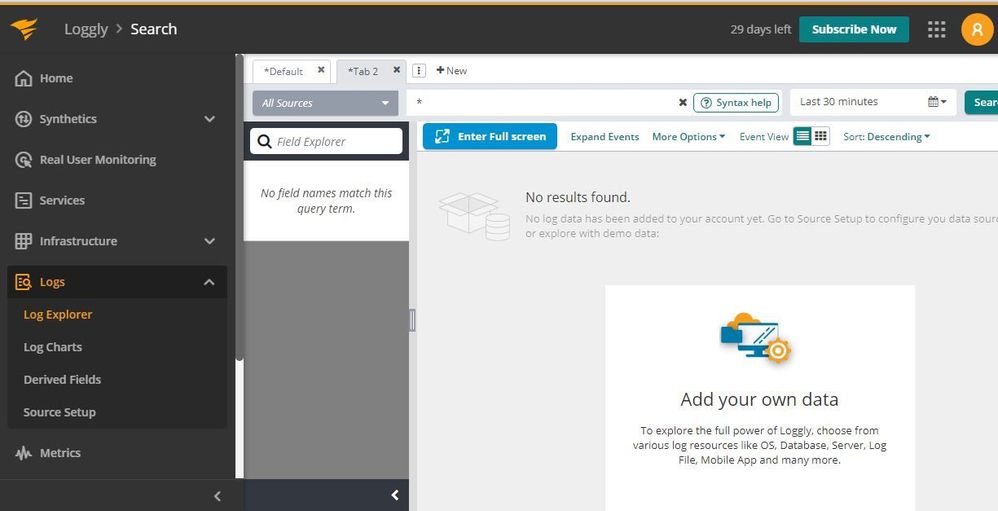Click the panel resize handle
The height and width of the screenshot is (511, 998).
(412, 320)
